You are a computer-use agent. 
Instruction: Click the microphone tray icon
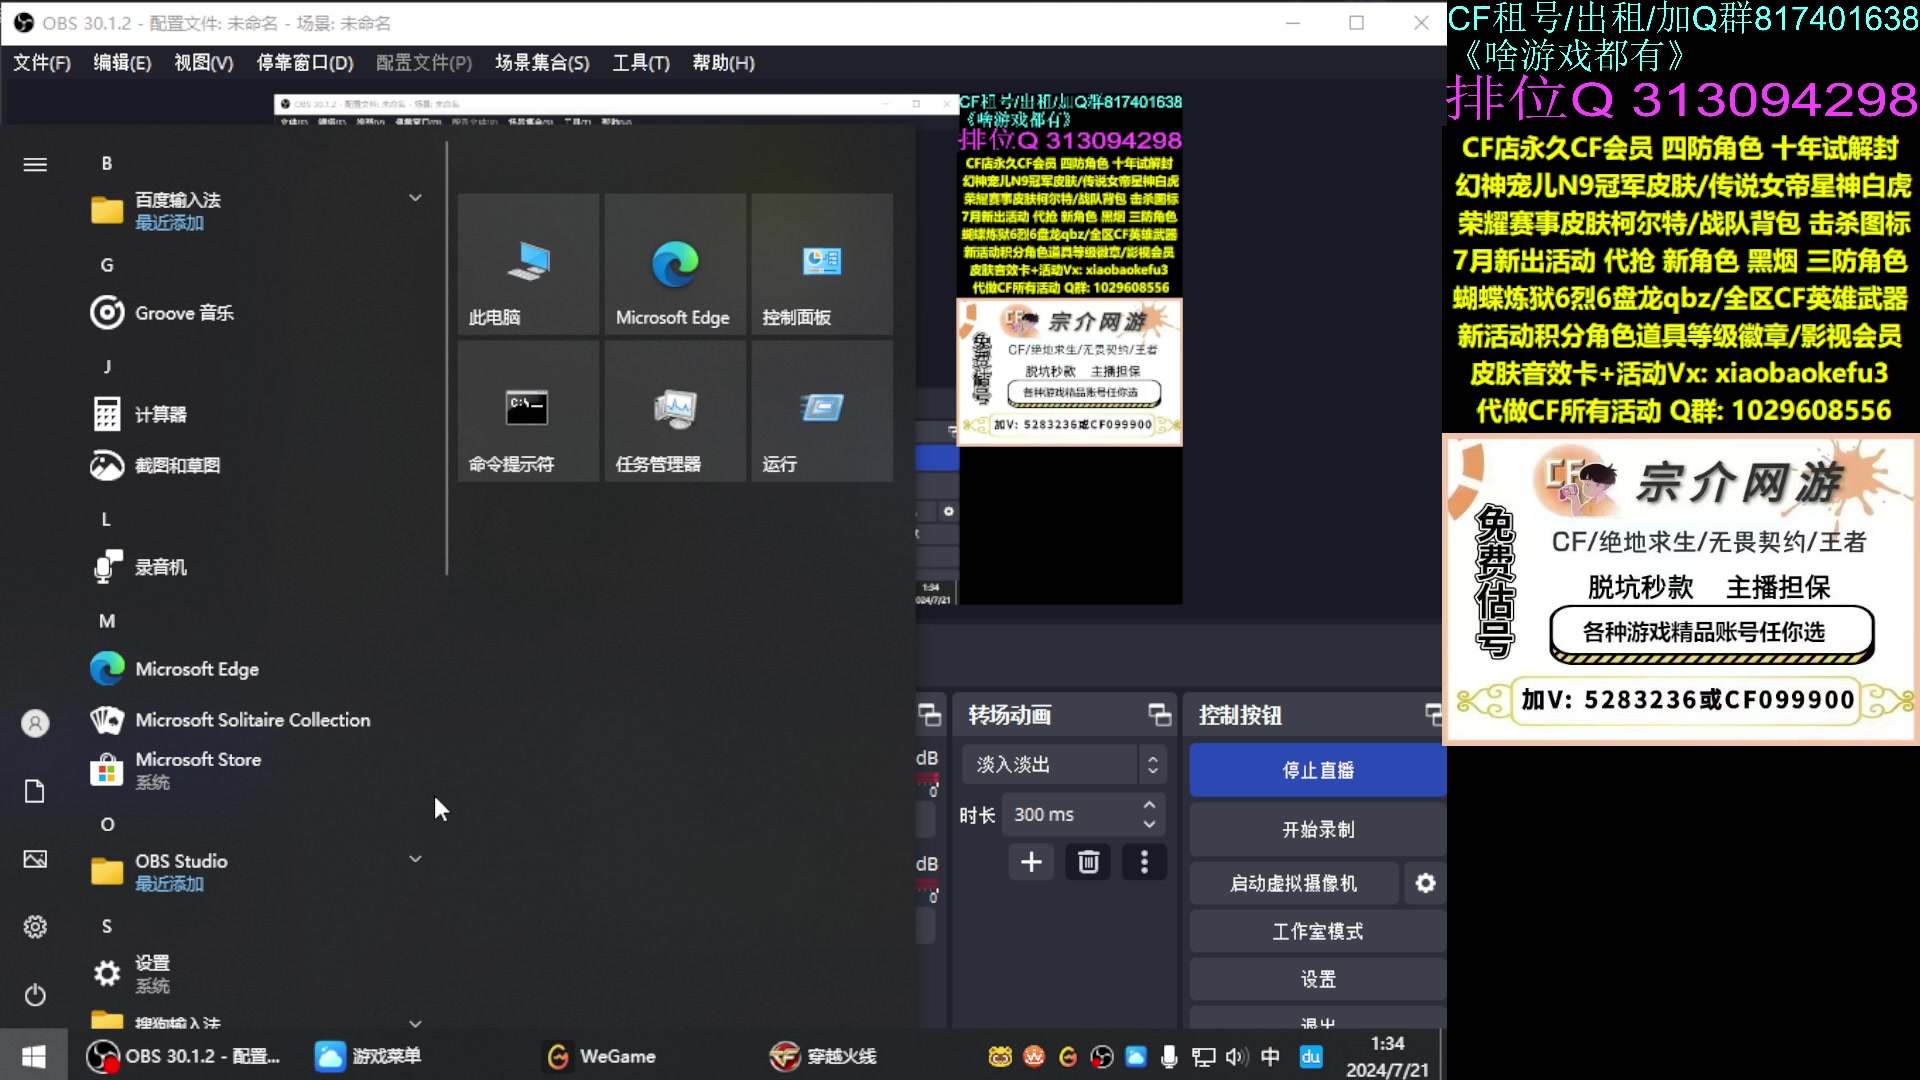tap(1168, 1057)
